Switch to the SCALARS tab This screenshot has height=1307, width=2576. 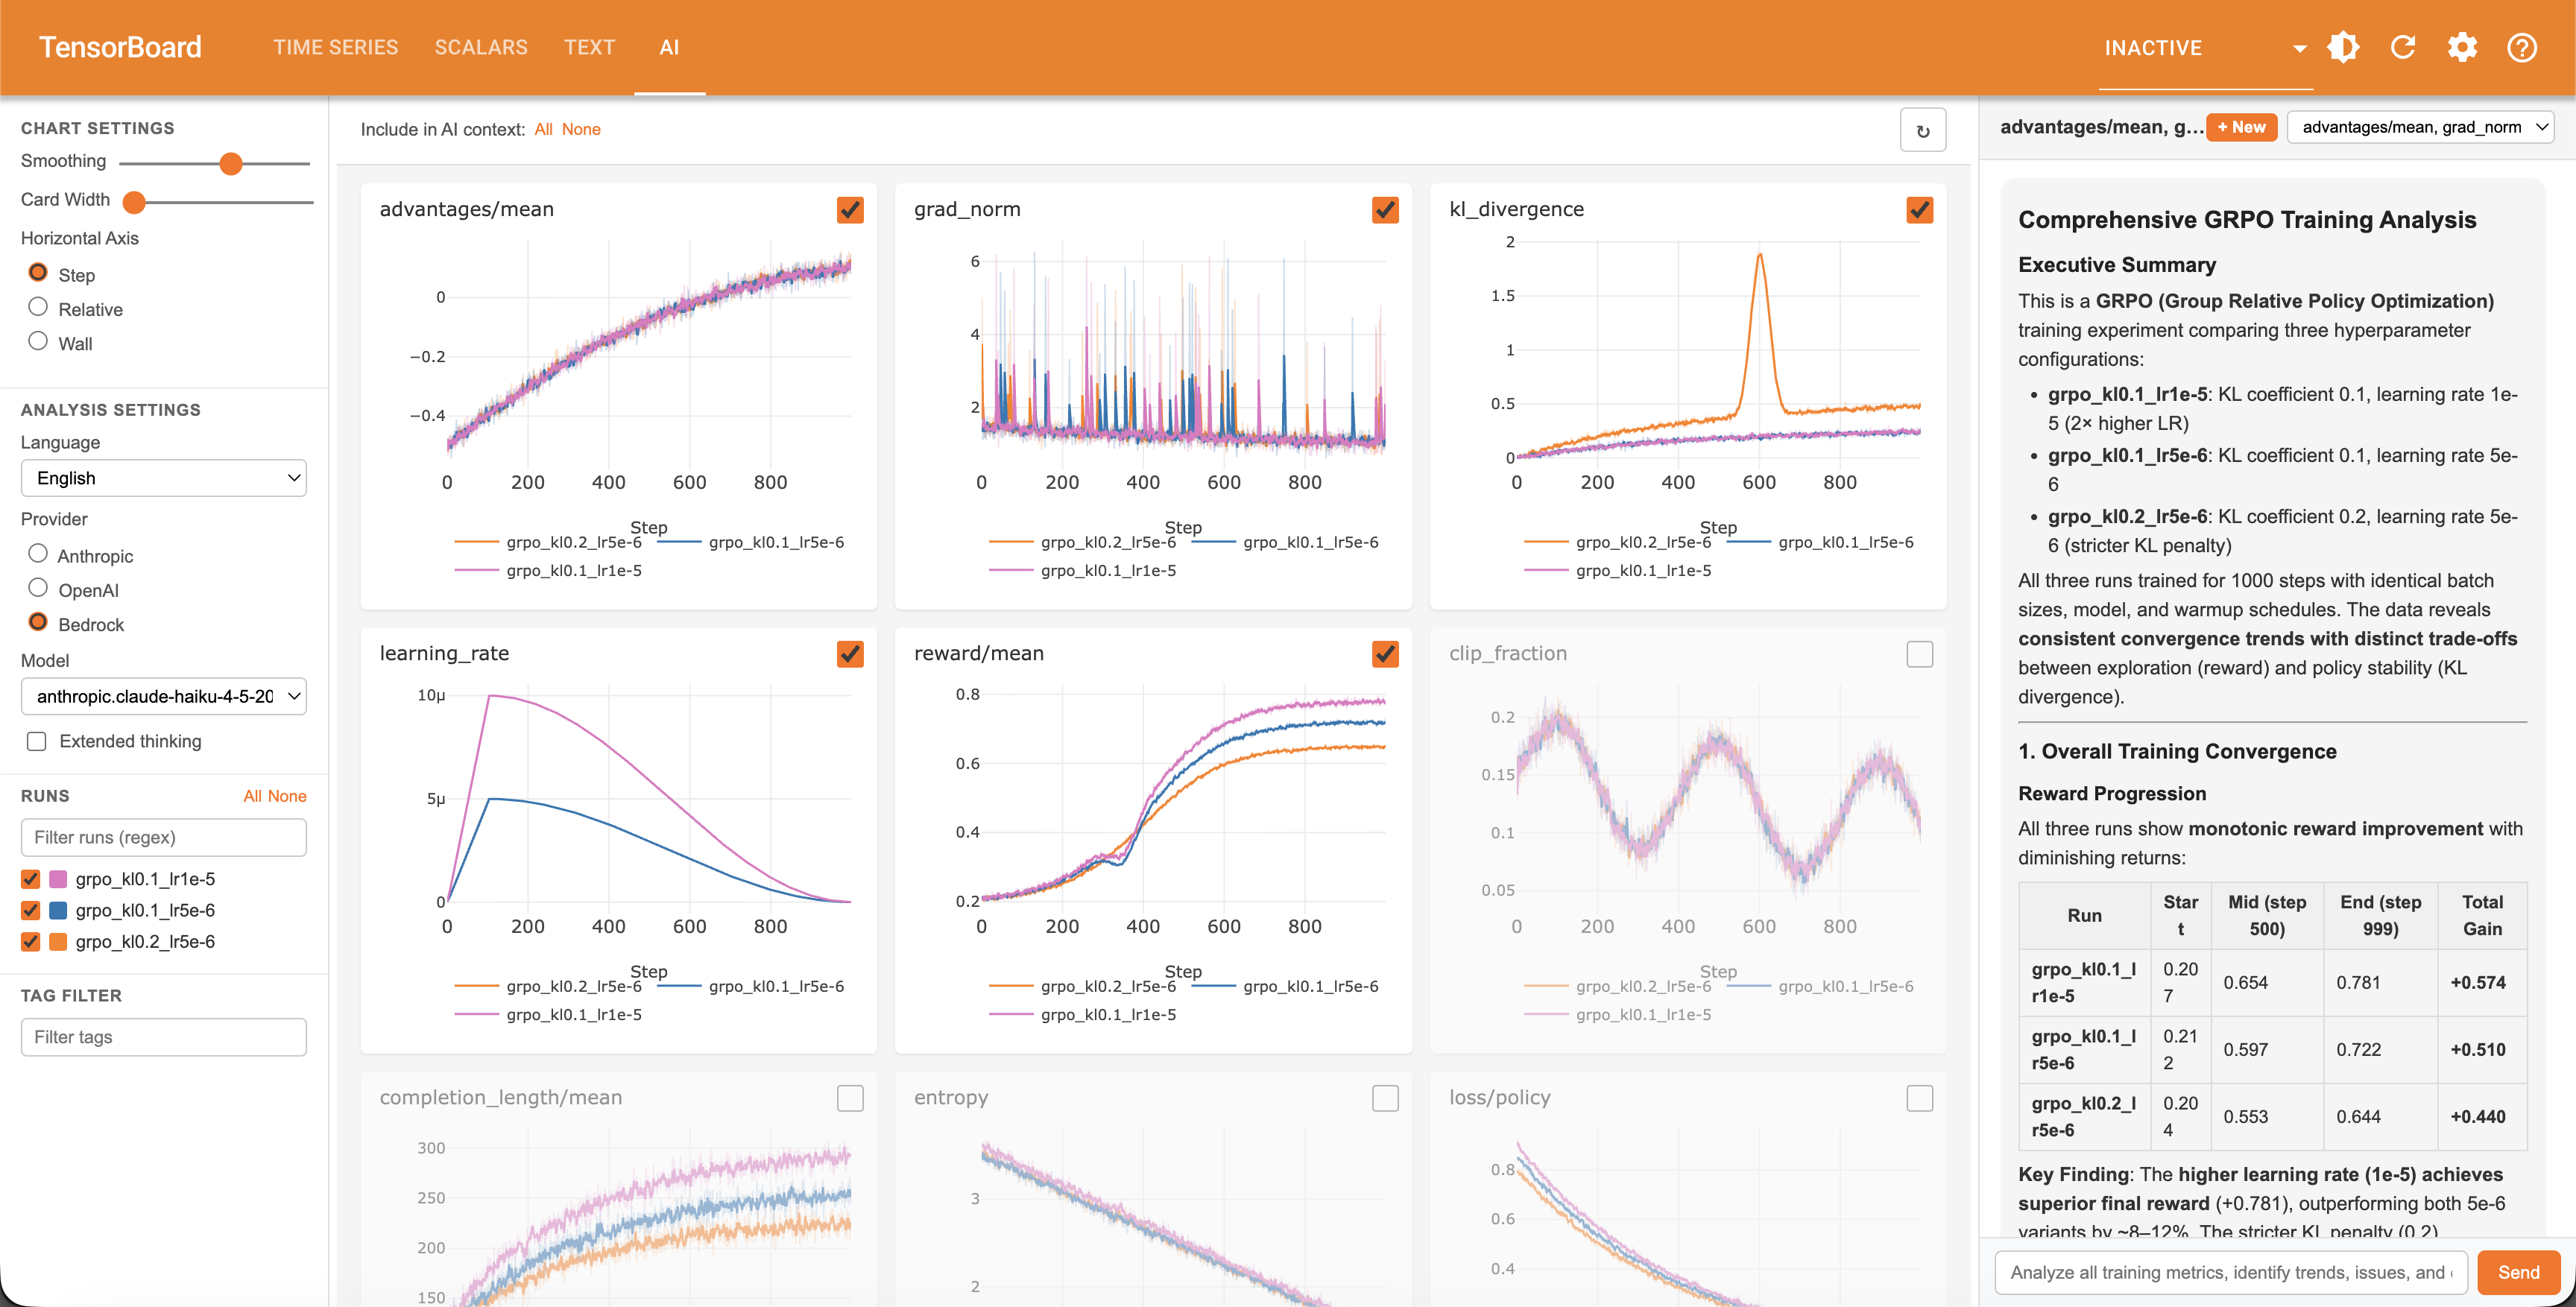481,47
